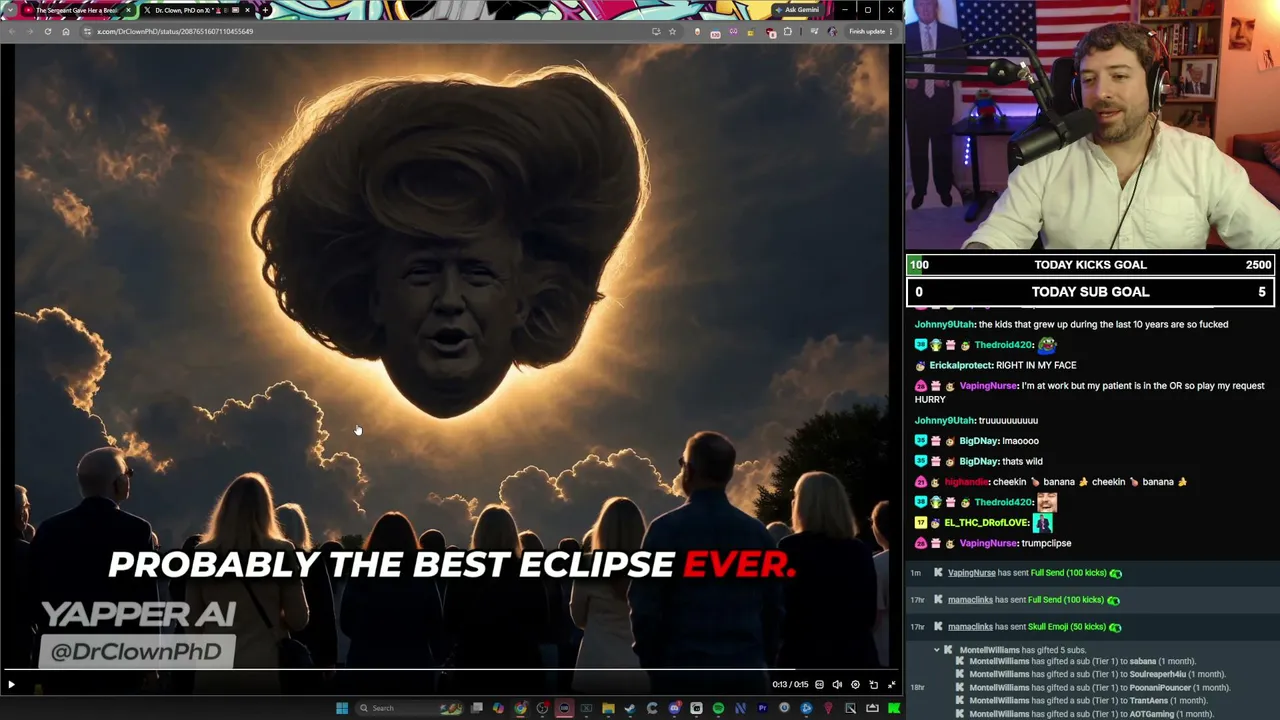
Task: Collapse MontellWilliams gifted subs list
Action: coord(937,650)
